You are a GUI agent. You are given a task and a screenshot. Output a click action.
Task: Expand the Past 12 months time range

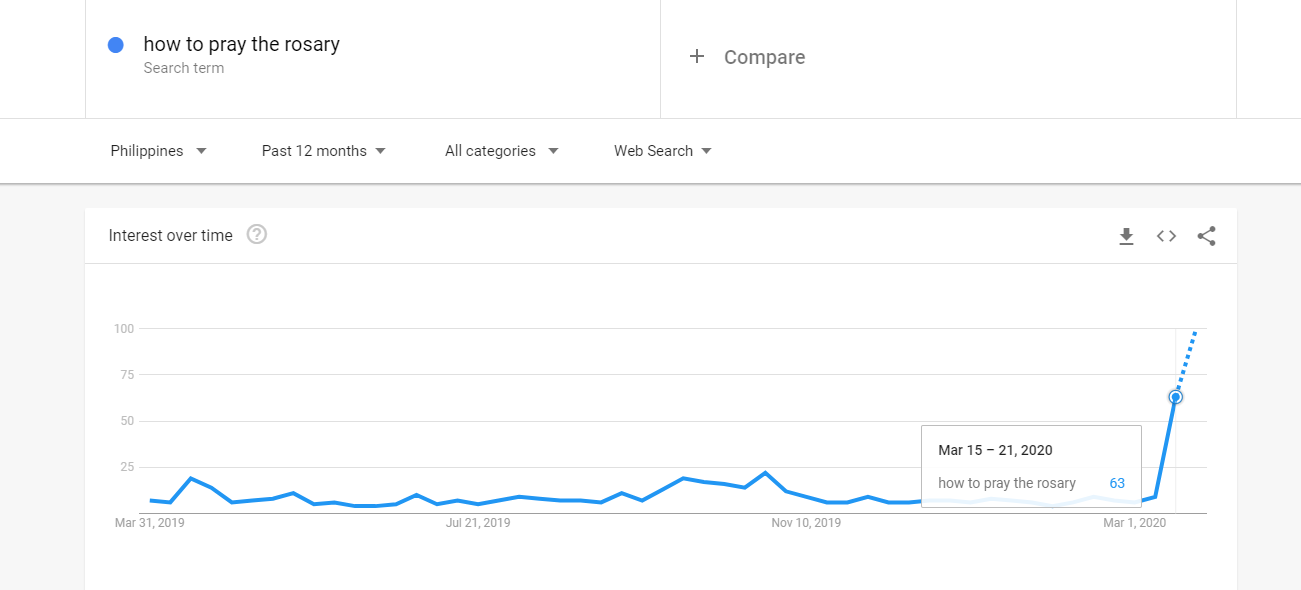pyautogui.click(x=323, y=151)
